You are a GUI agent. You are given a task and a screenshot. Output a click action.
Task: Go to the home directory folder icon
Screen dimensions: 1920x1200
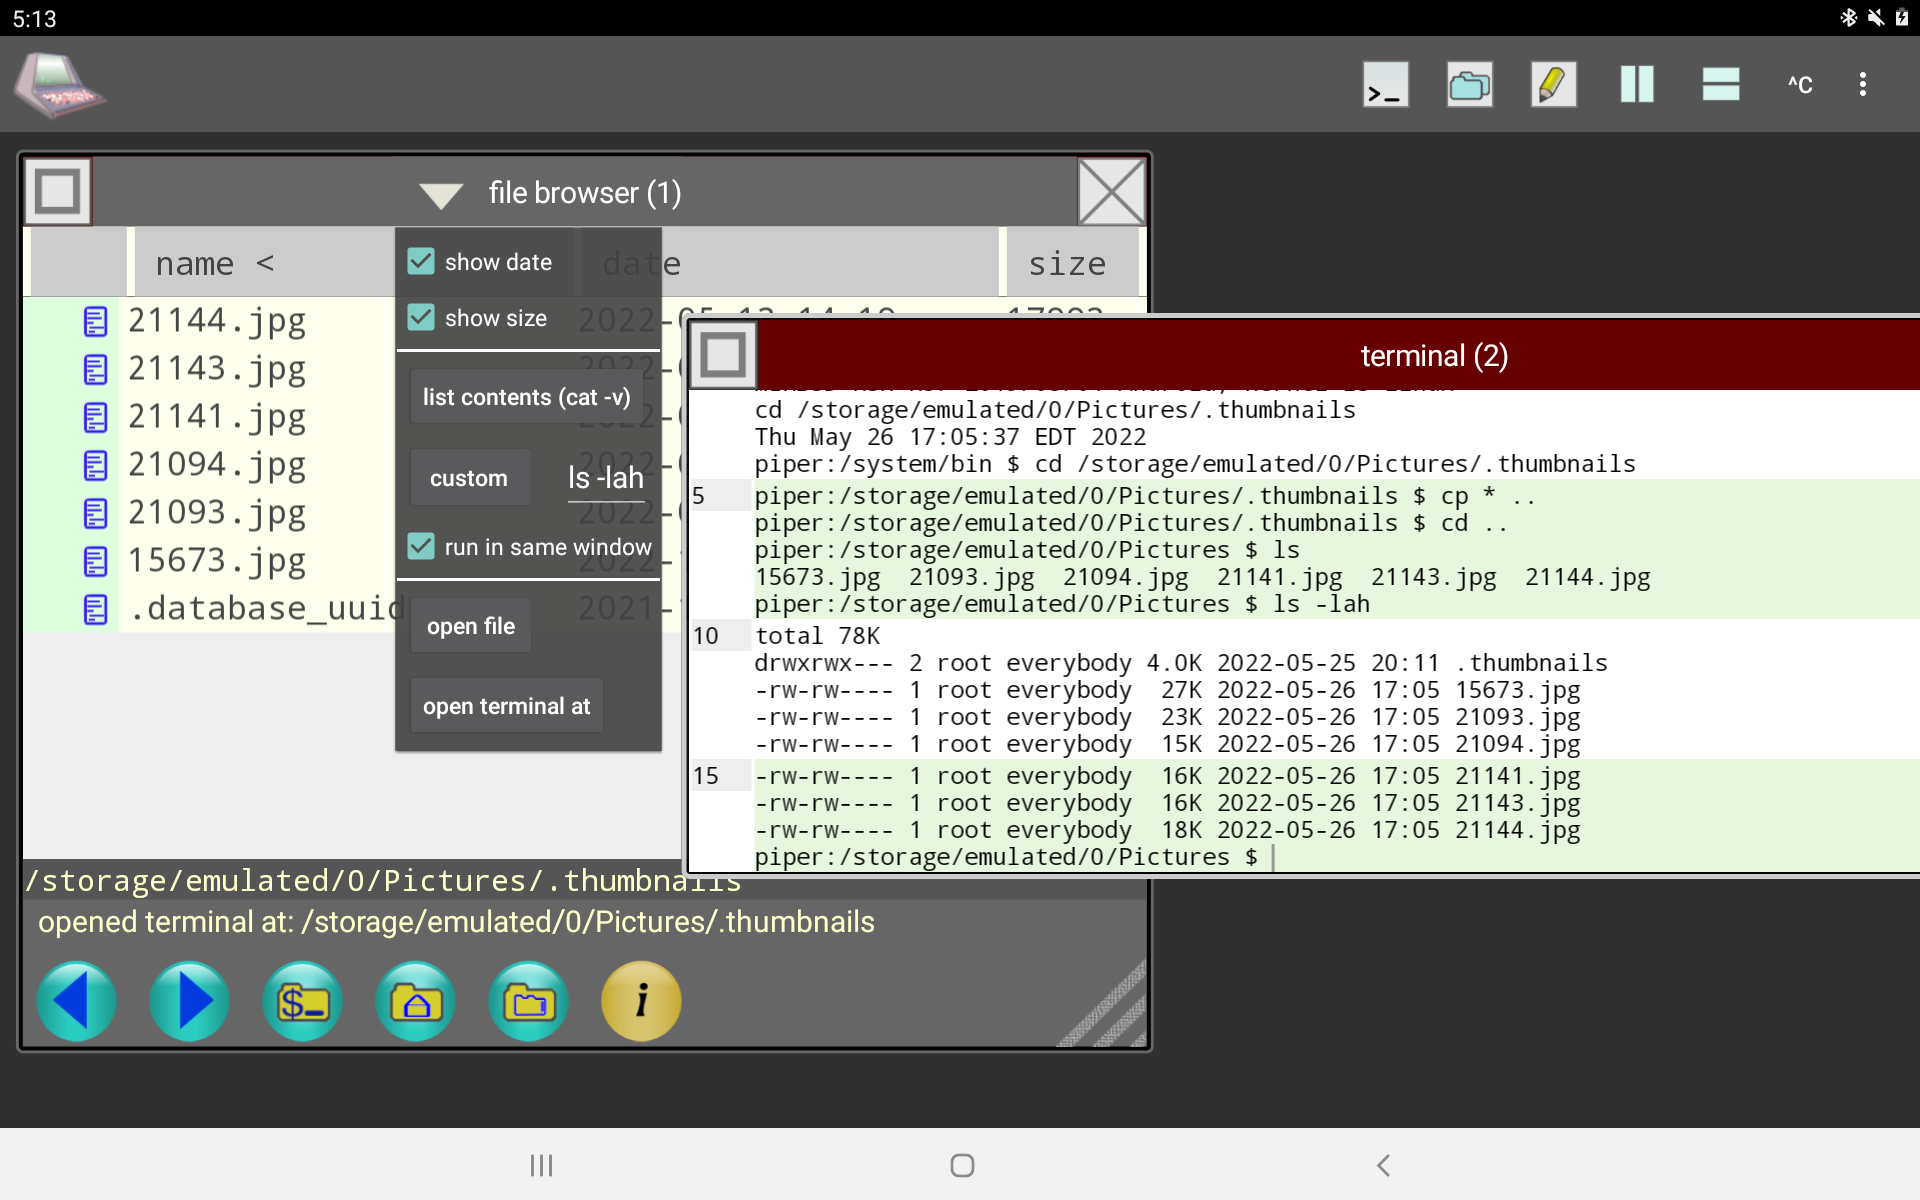pos(416,1000)
